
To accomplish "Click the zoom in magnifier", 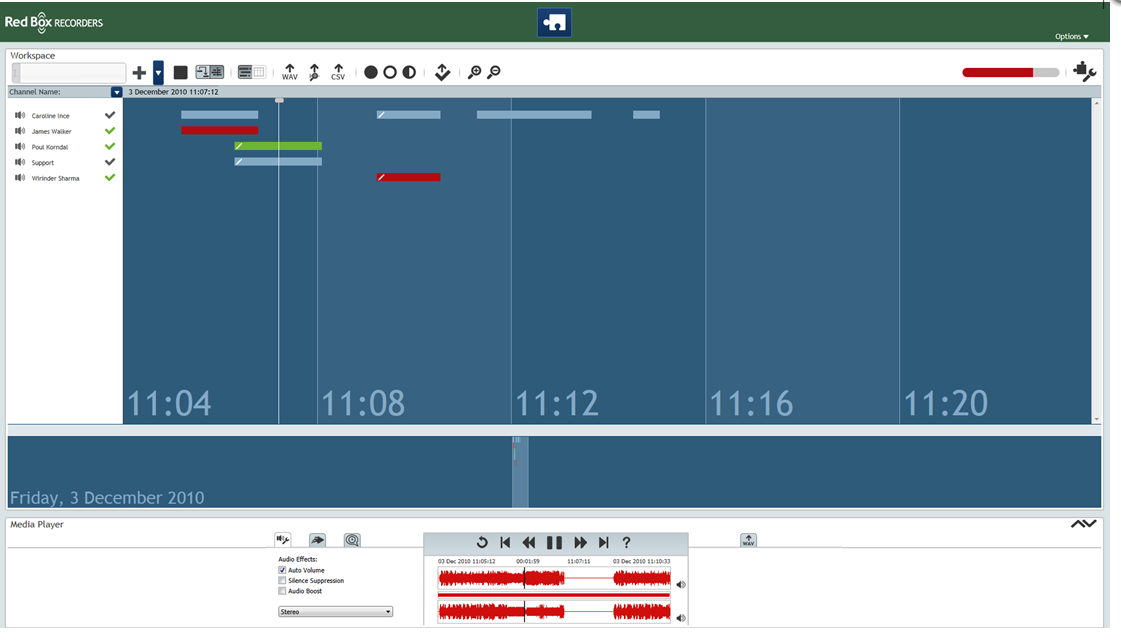I will pos(474,73).
